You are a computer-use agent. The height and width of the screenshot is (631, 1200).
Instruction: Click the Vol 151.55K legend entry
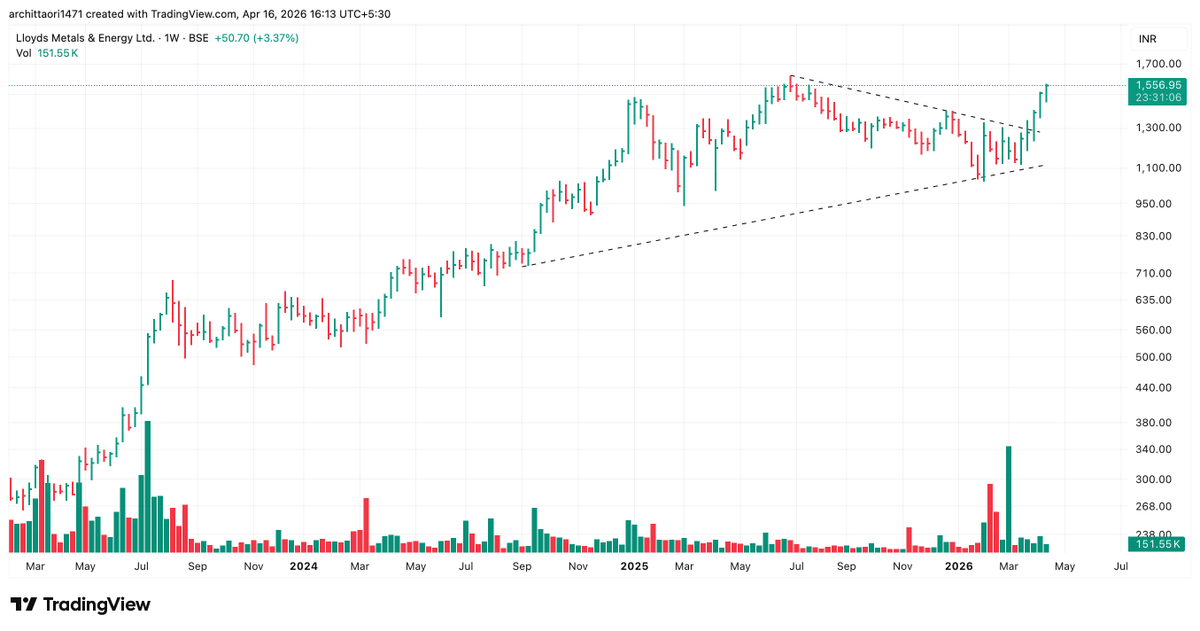[x=47, y=52]
